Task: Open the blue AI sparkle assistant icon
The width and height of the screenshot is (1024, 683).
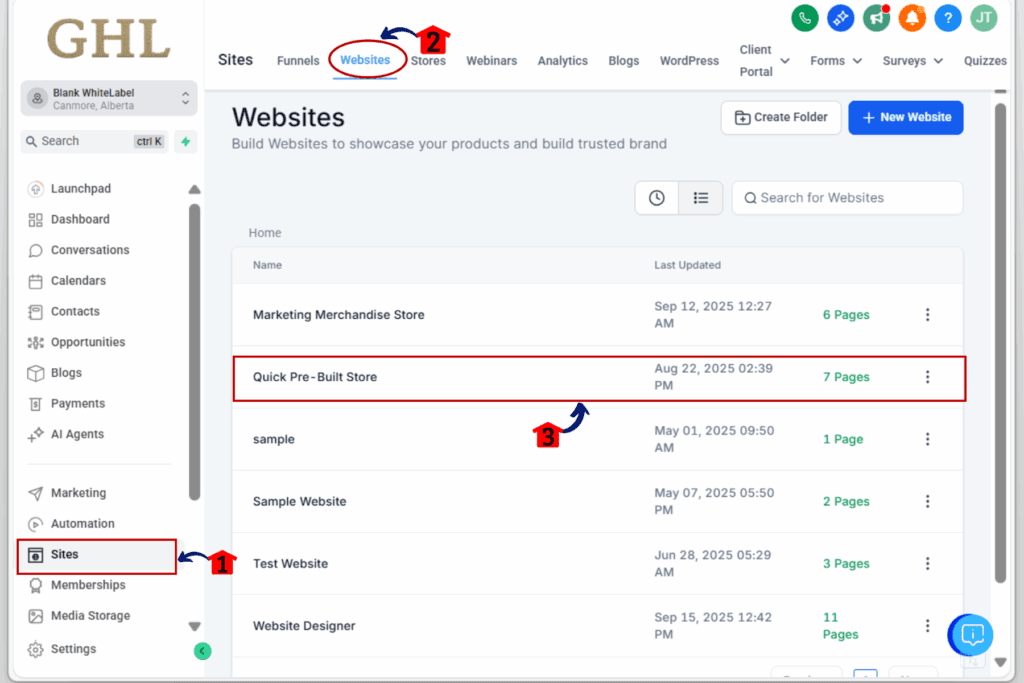Action: click(840, 18)
